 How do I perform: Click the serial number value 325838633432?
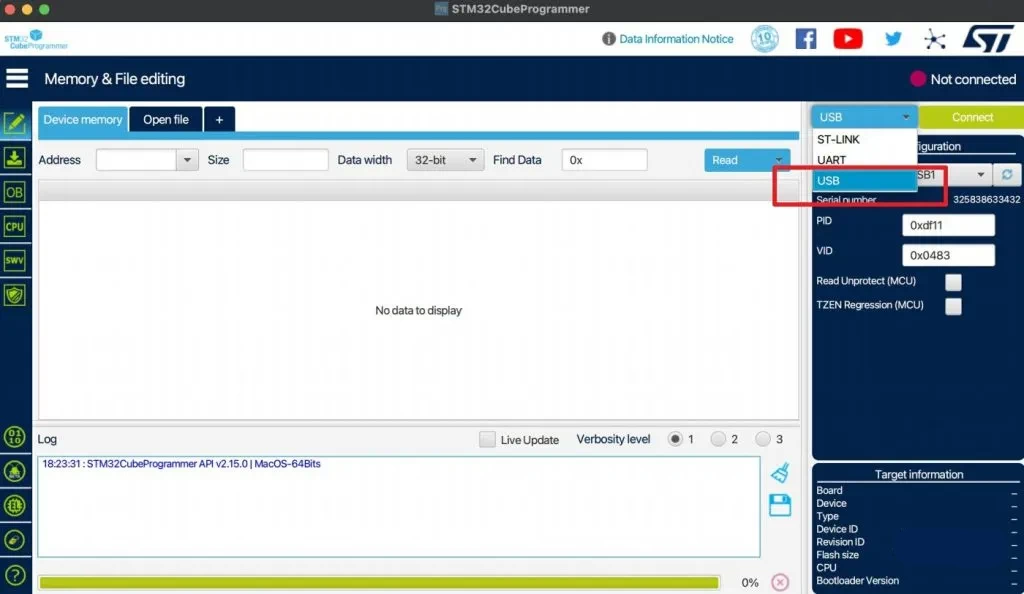986,199
